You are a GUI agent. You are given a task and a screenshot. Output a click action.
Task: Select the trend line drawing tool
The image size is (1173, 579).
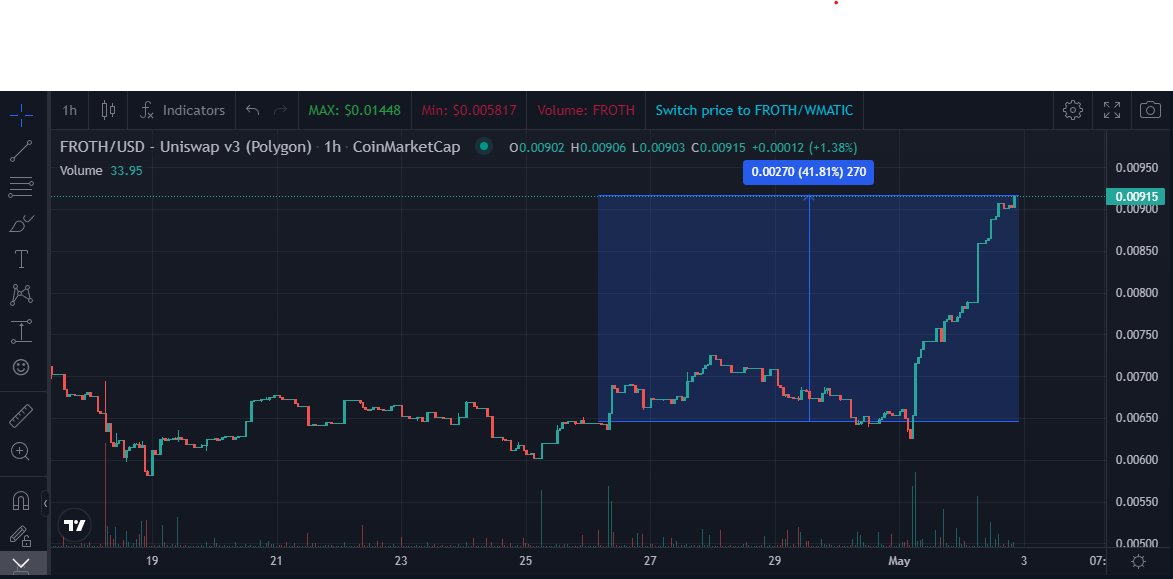[x=21, y=151]
